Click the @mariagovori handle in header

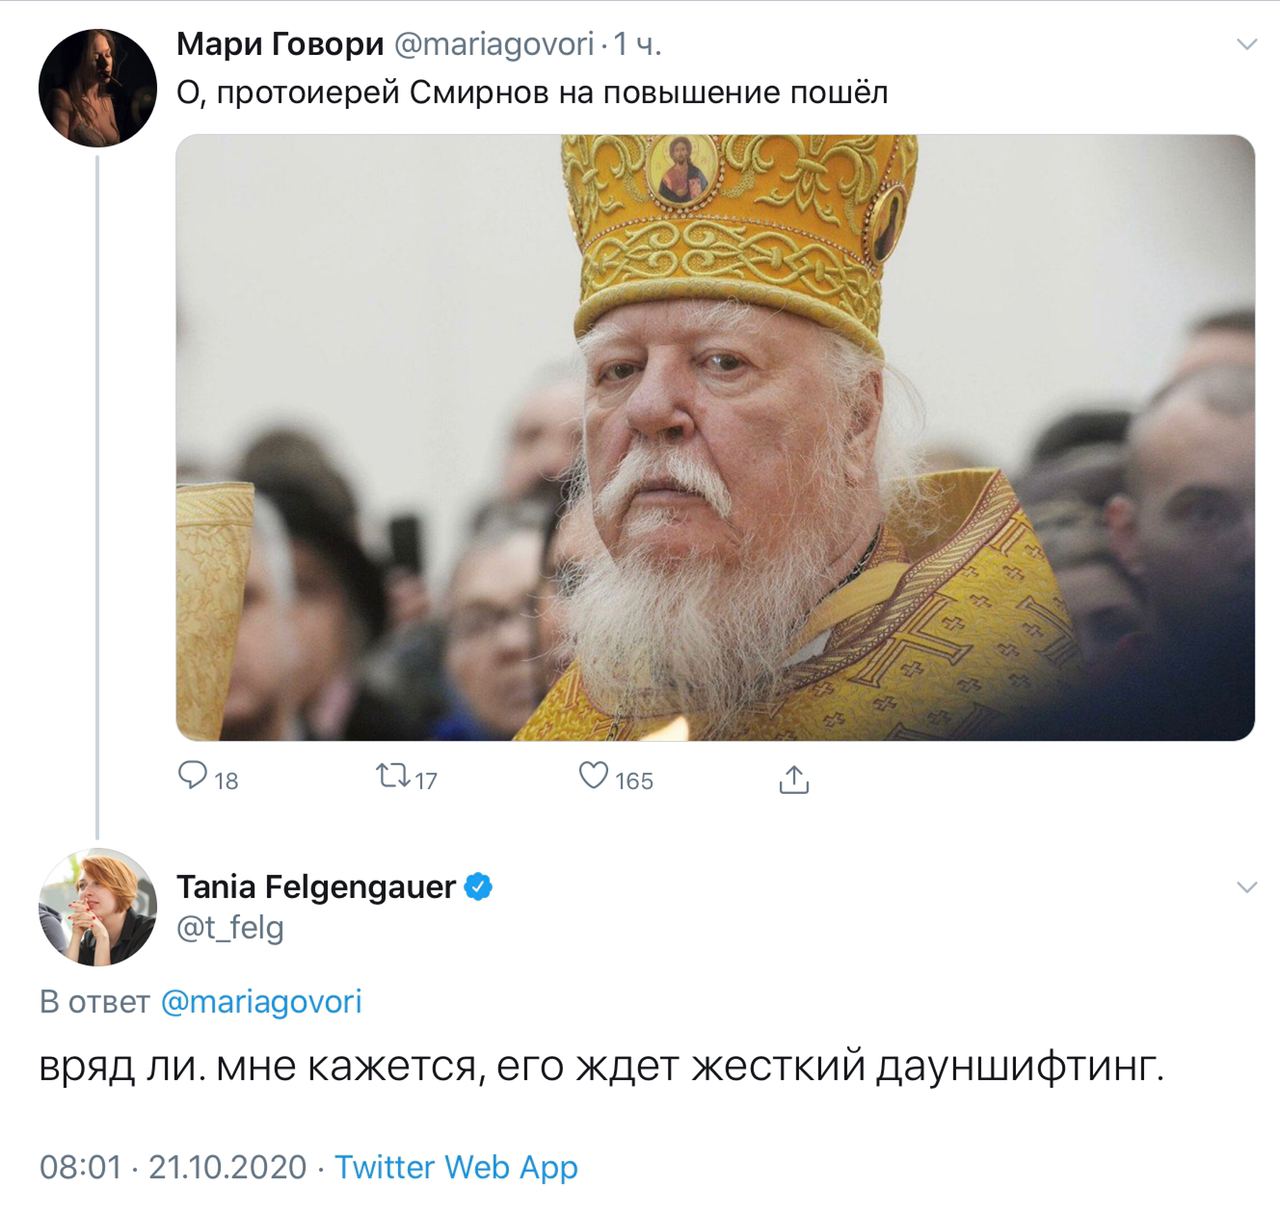coord(495,45)
